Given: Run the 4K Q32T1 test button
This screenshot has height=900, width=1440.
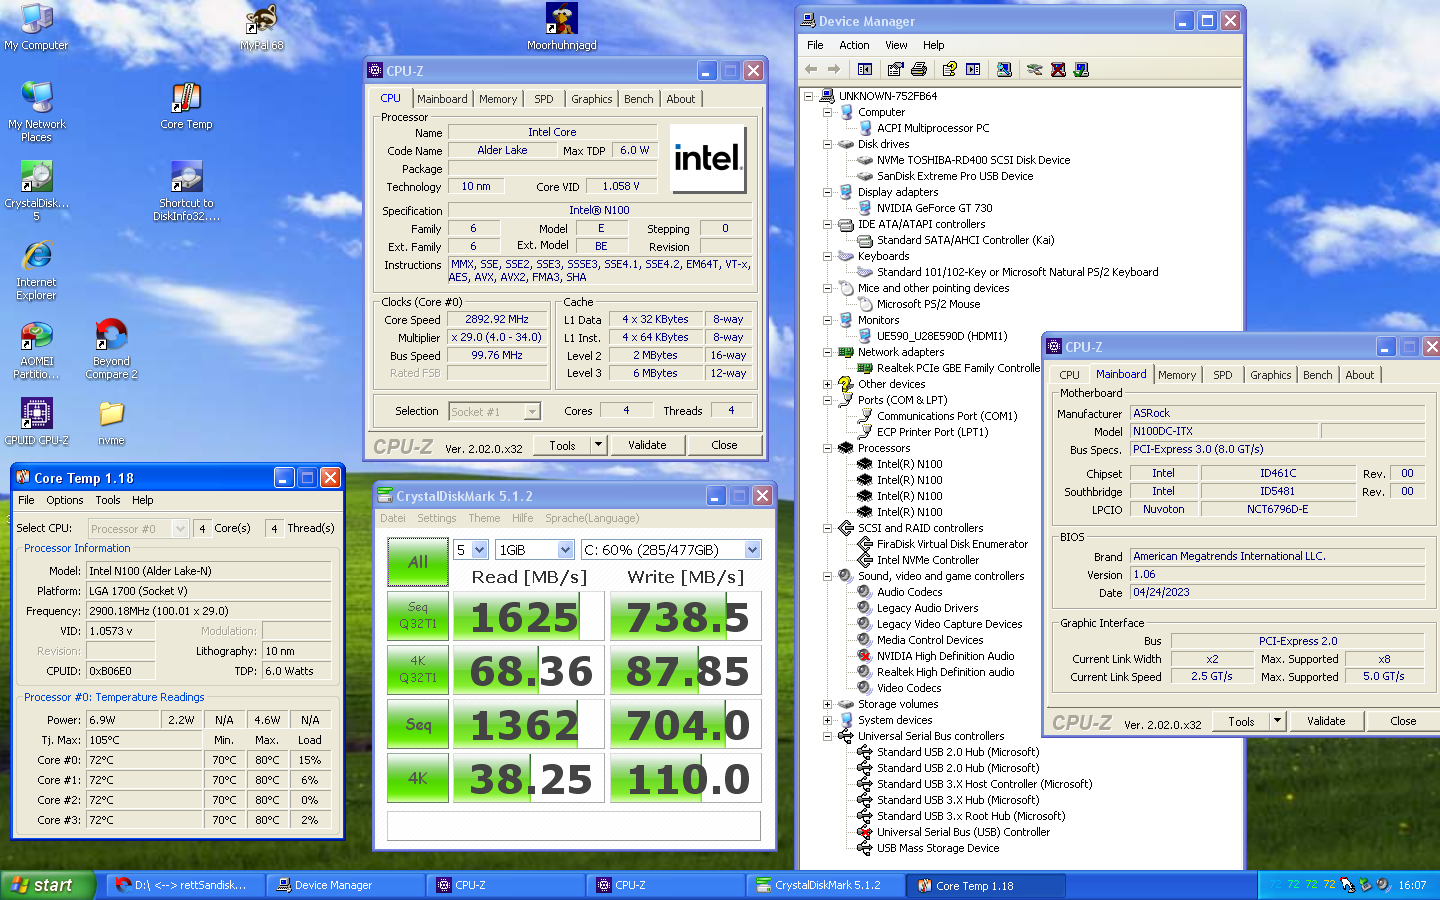Looking at the screenshot, I should coord(417,670).
